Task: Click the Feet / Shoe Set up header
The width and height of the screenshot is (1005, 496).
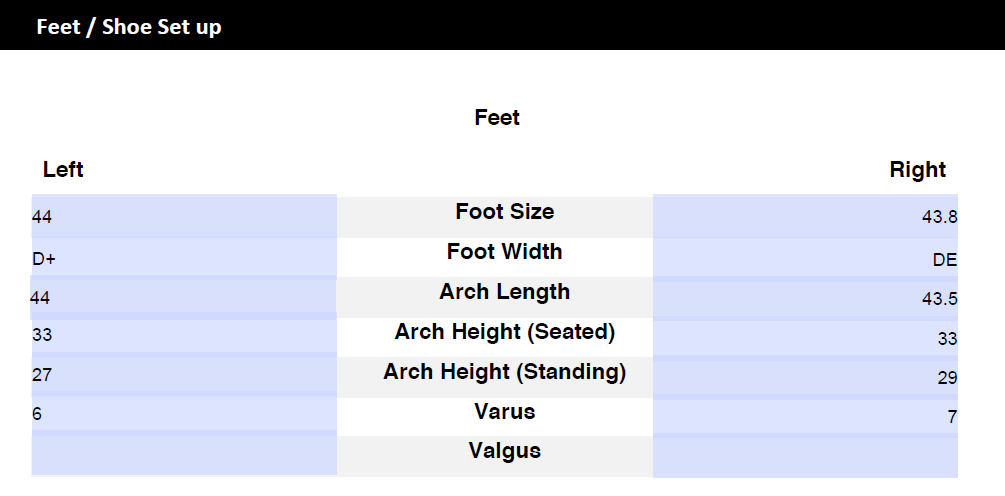Action: click(129, 26)
